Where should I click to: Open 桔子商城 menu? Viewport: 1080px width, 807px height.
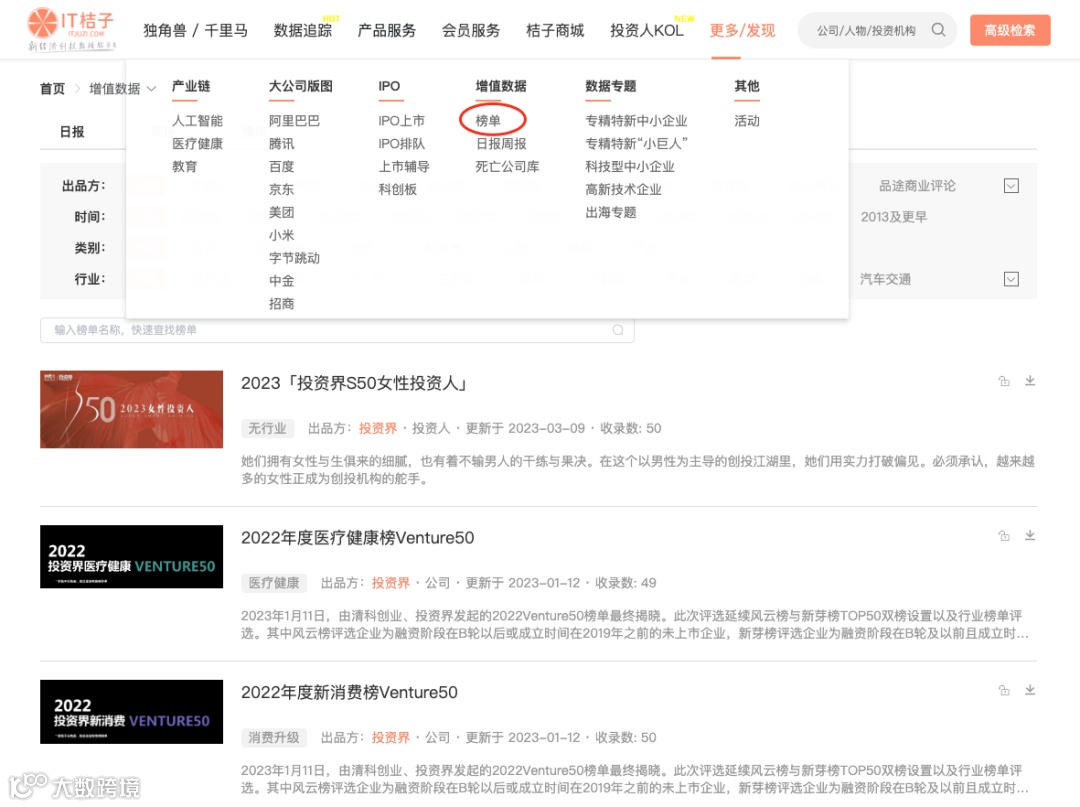click(555, 30)
